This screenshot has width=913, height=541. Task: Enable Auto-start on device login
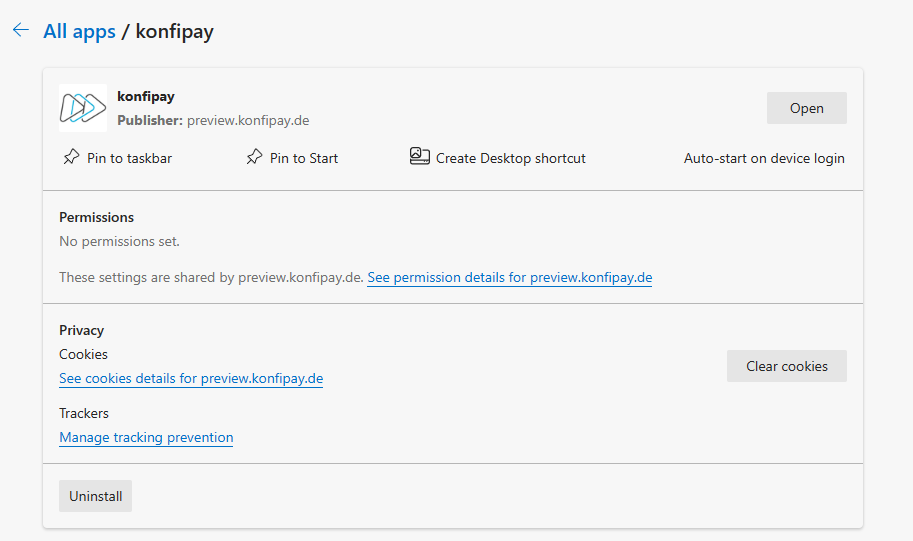click(764, 158)
